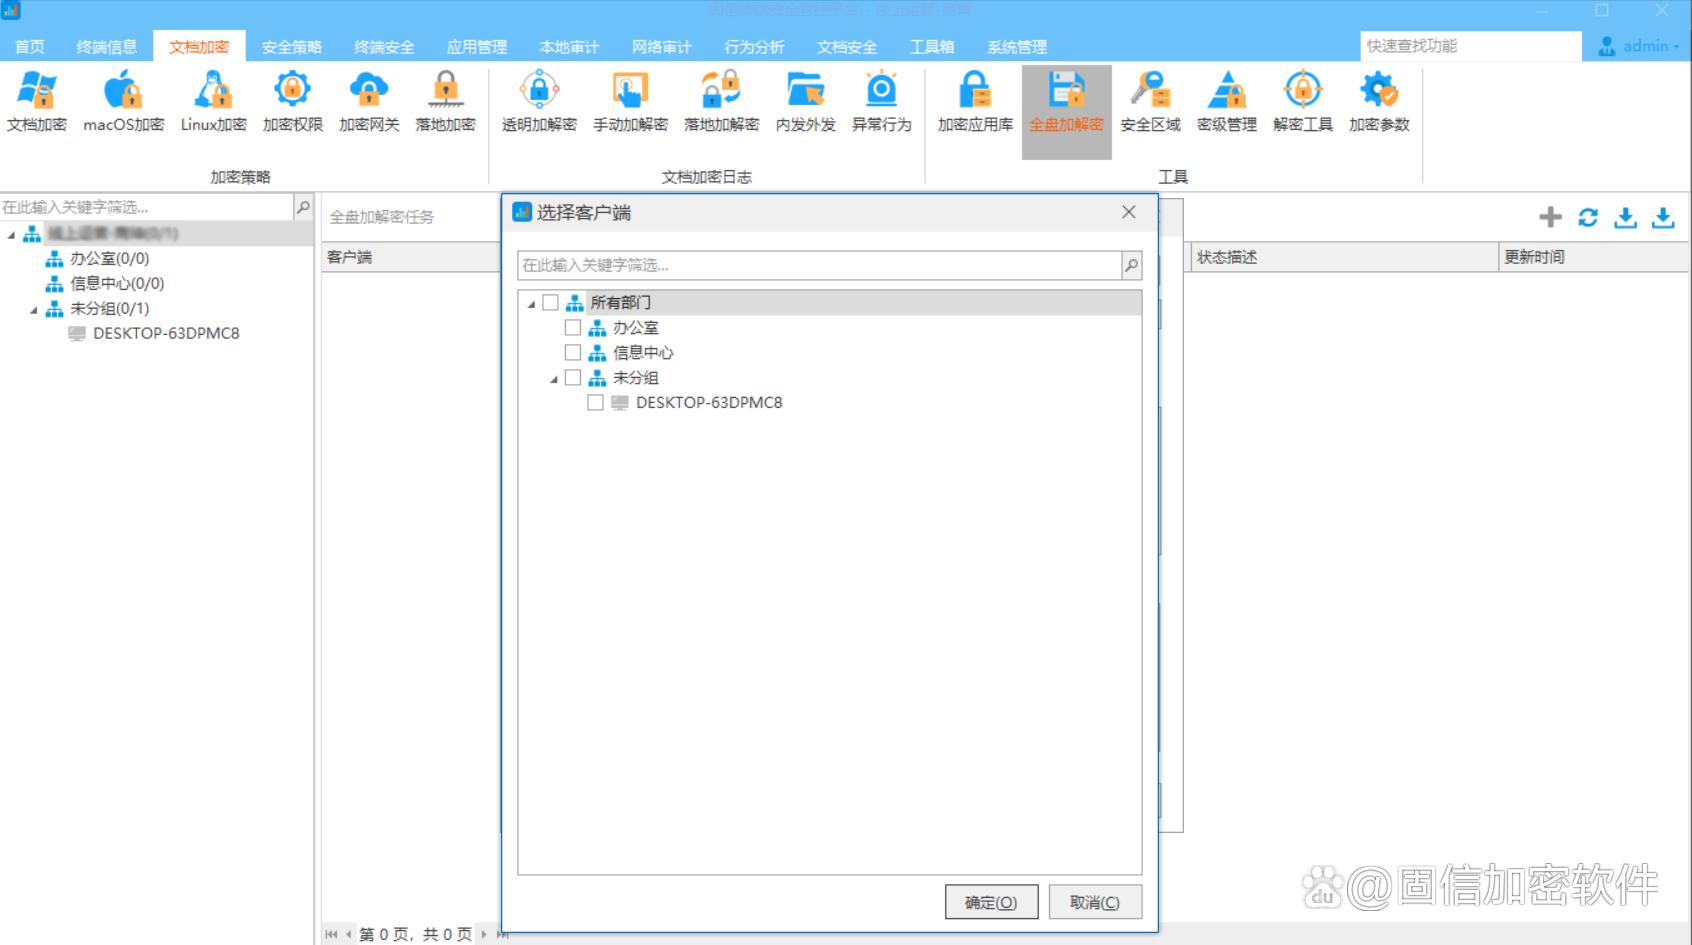Click the 取消(C) button
The width and height of the screenshot is (1692, 945).
1094,902
